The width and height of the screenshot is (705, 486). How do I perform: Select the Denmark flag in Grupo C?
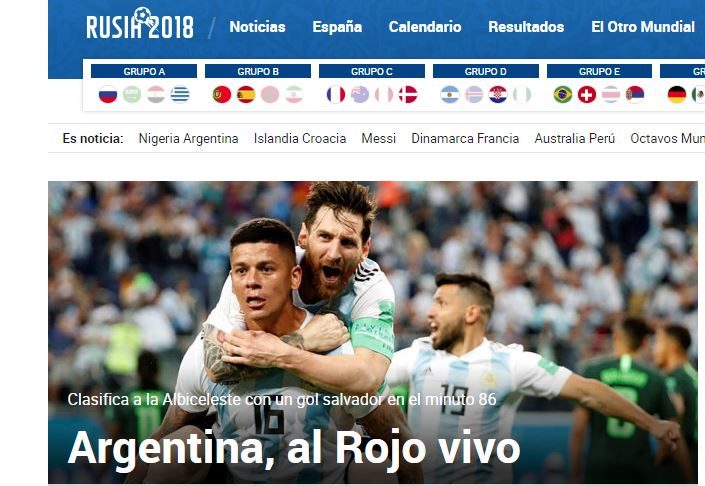click(x=408, y=94)
